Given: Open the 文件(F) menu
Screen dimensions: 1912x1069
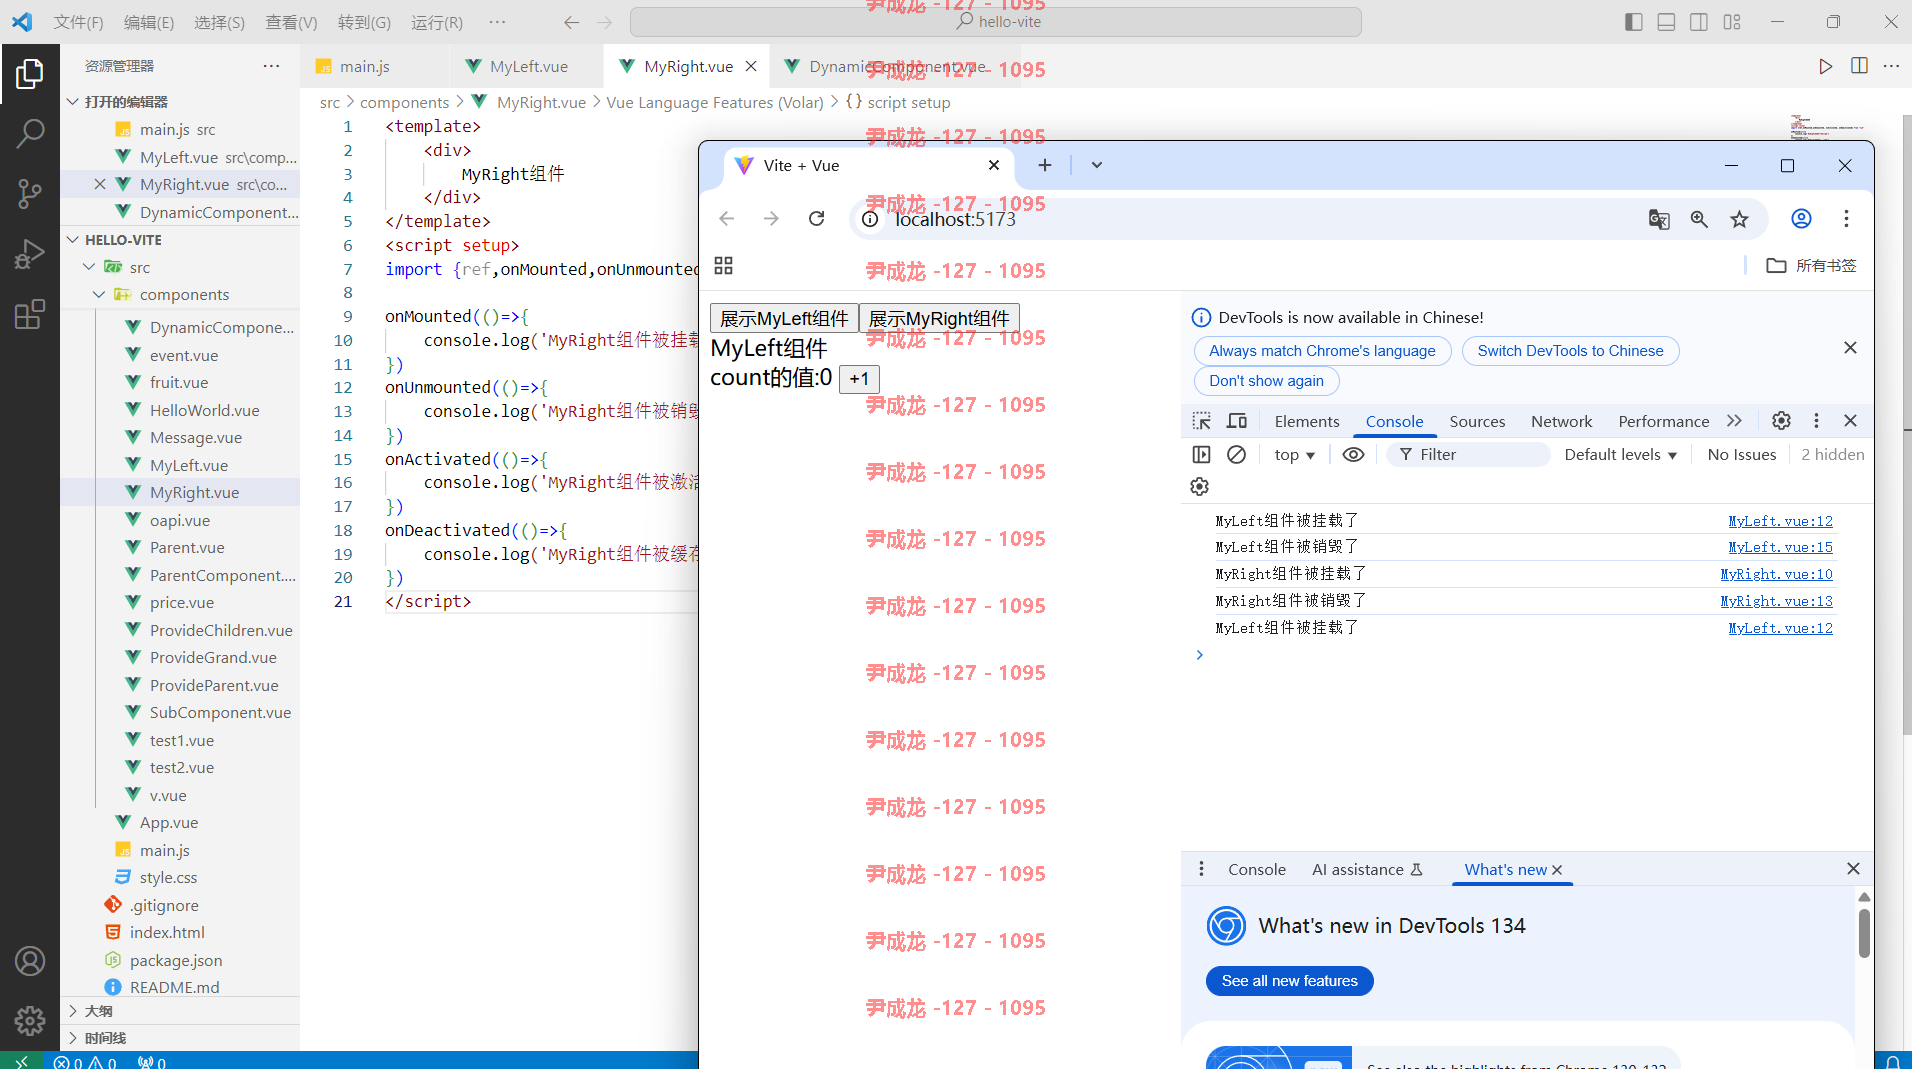Looking at the screenshot, I should [x=77, y=22].
